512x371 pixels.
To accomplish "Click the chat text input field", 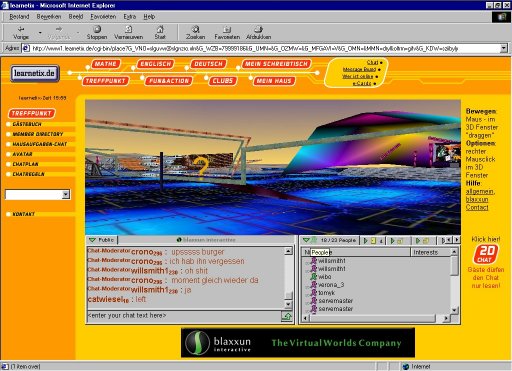I will pyautogui.click(x=184, y=316).
